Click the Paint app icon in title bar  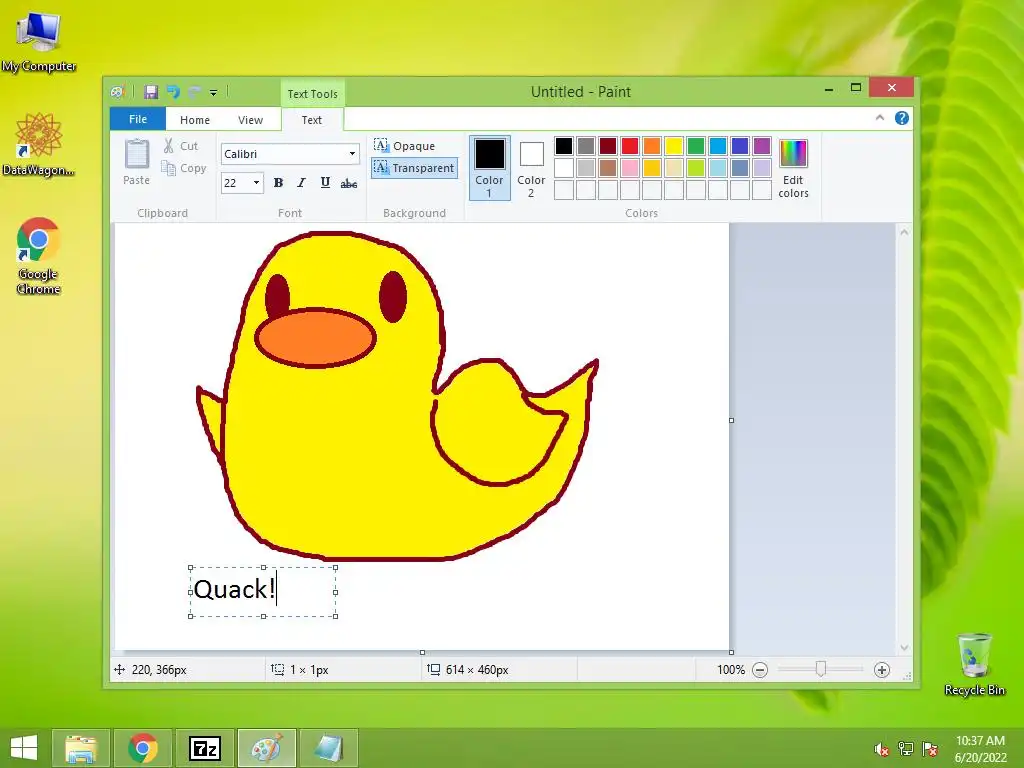coord(118,92)
